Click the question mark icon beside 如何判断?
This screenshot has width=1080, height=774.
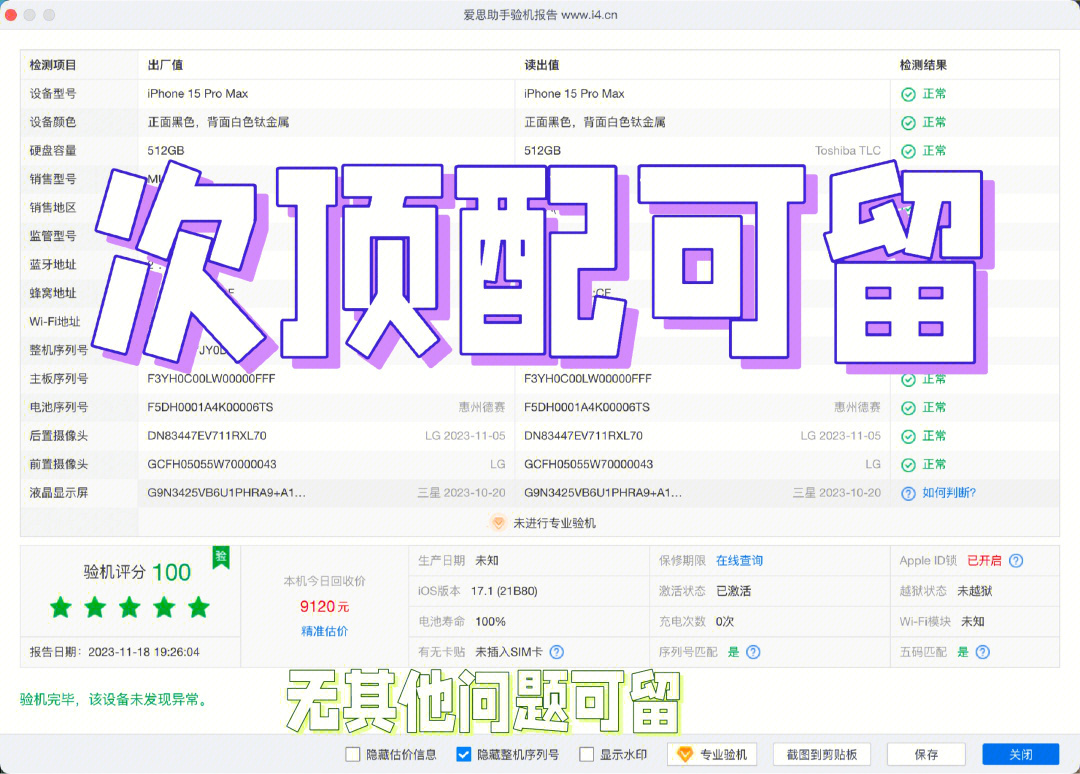[908, 493]
